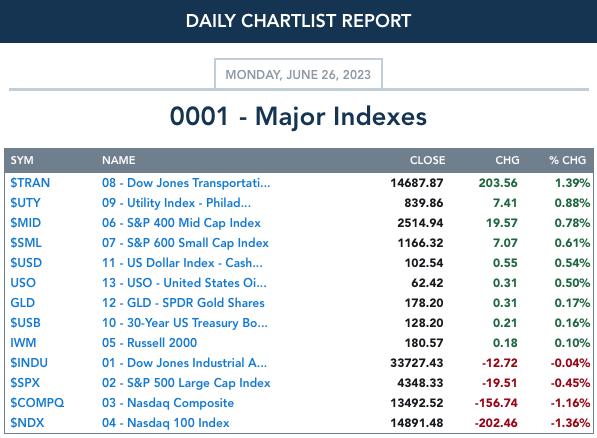Image resolution: width=597 pixels, height=438 pixels.
Task: Click the $MID ticker symbol
Action: [x=26, y=223]
